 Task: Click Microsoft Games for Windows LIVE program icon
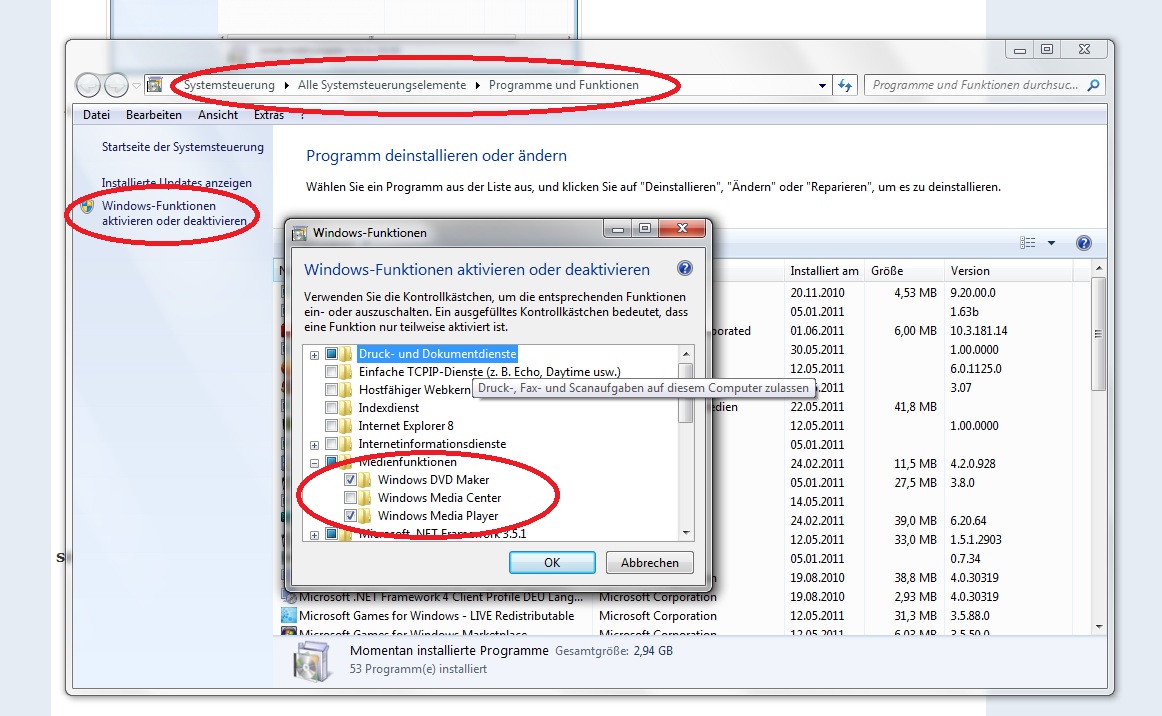tap(289, 615)
